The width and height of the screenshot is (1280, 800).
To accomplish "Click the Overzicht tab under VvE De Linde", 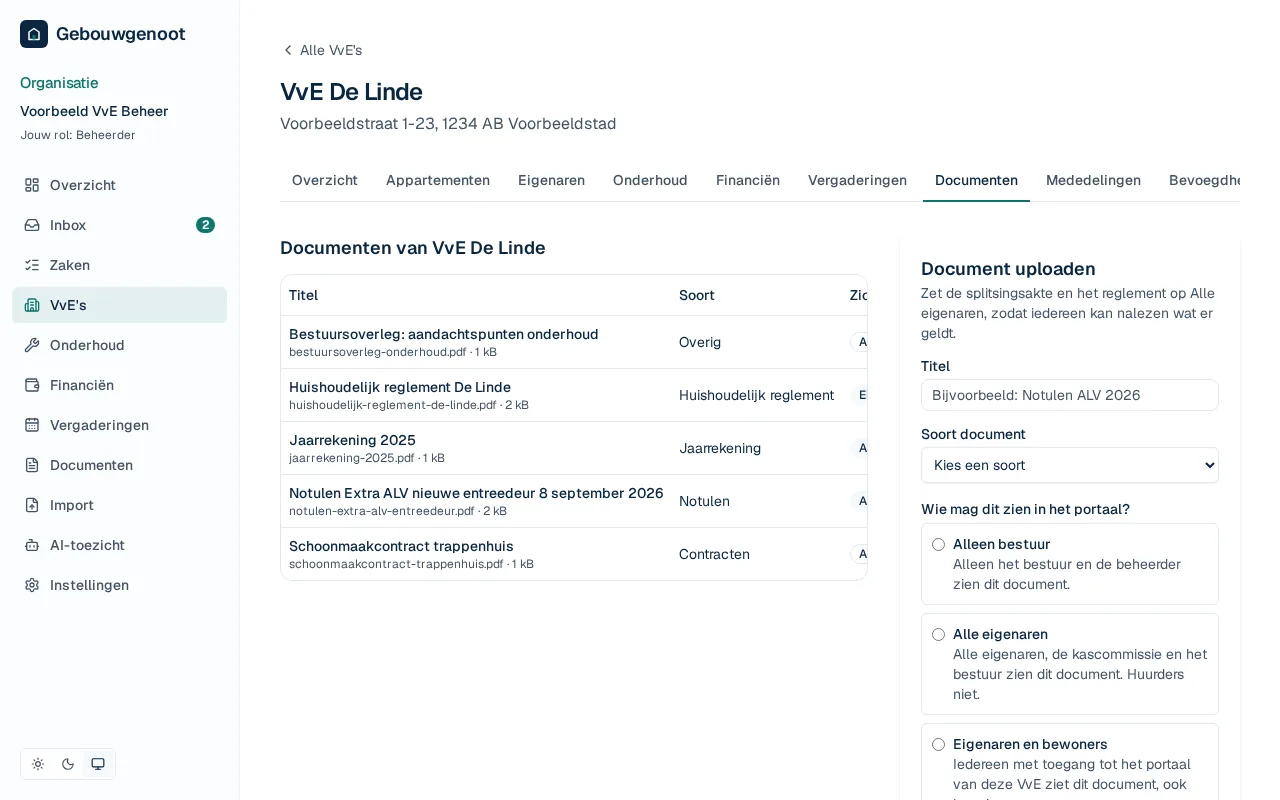I will click(x=325, y=180).
